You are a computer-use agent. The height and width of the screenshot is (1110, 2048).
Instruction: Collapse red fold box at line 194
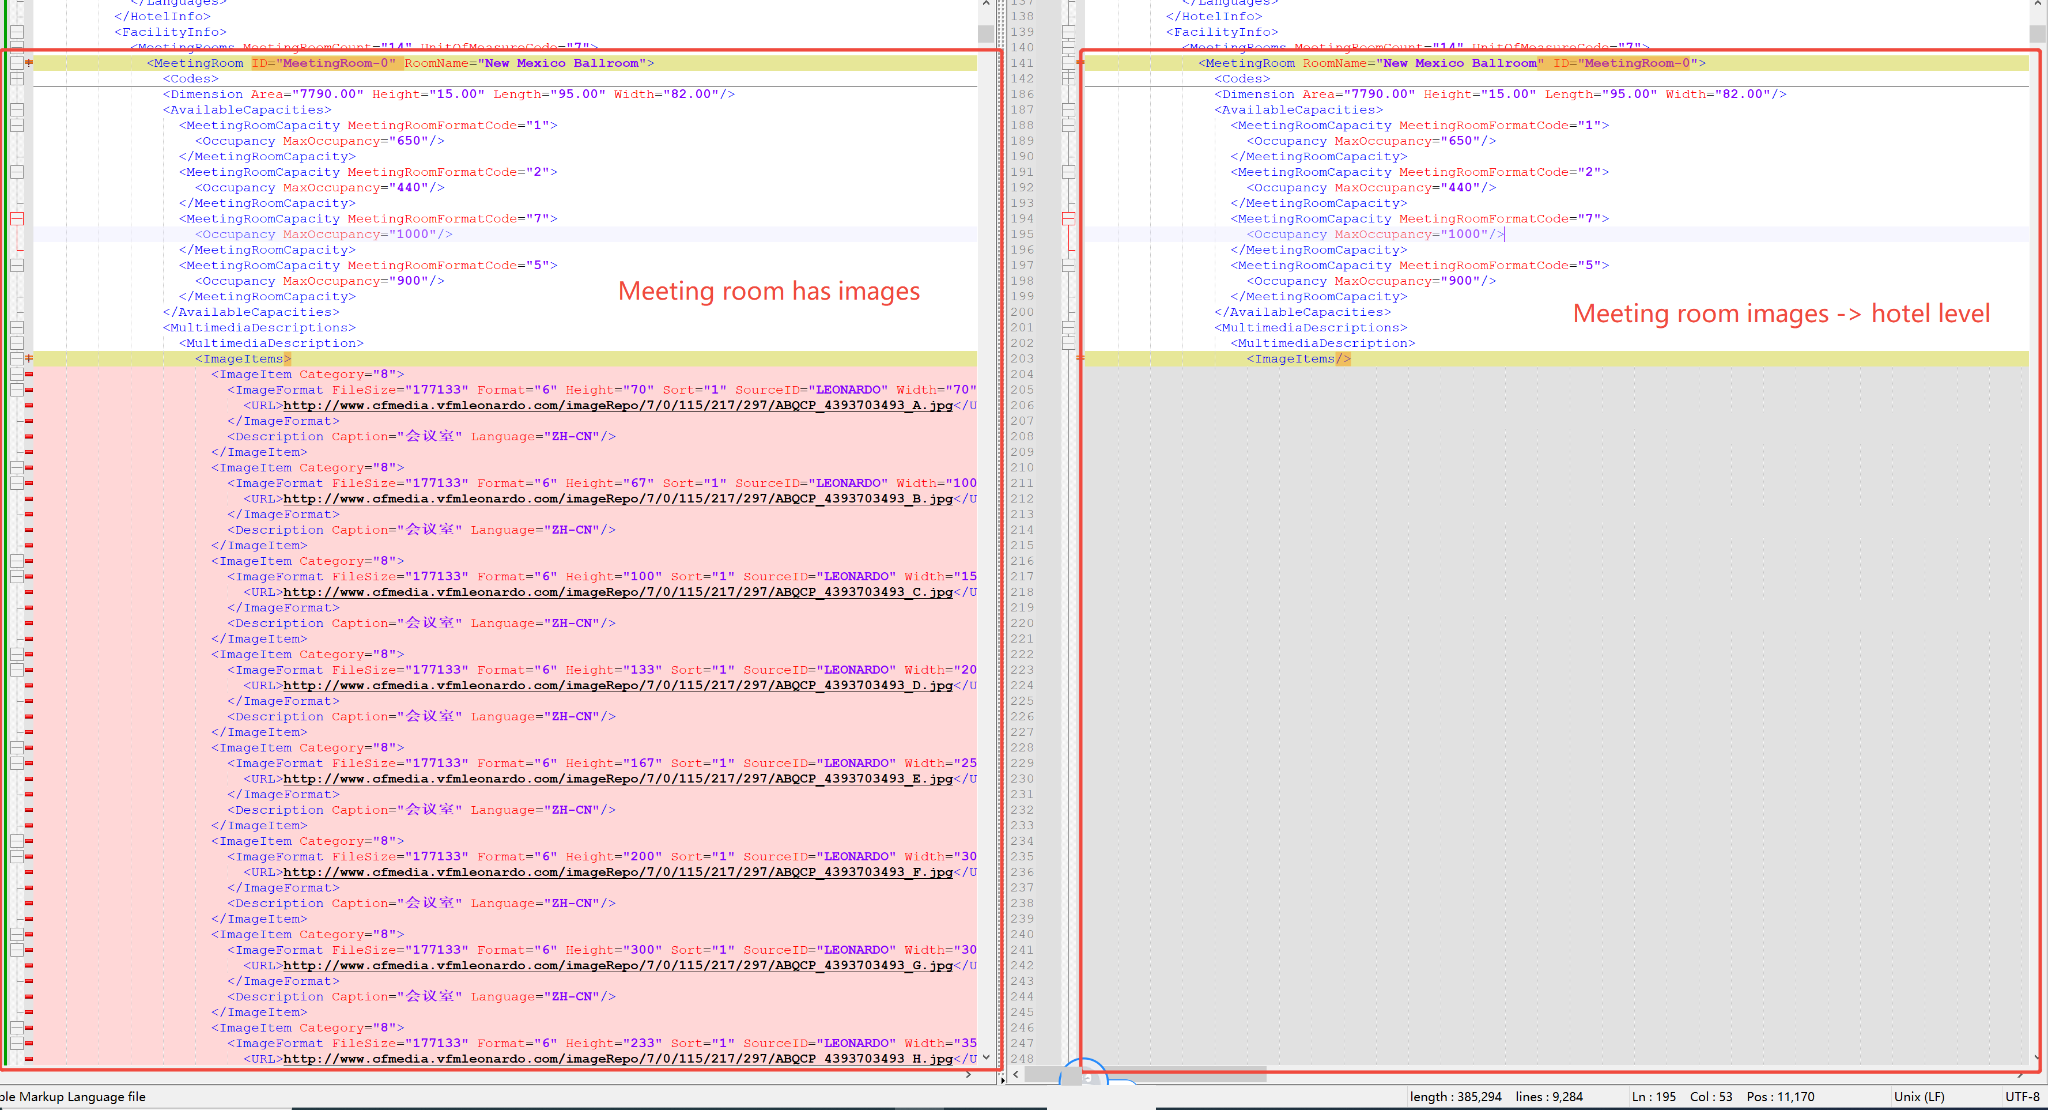coord(1068,218)
